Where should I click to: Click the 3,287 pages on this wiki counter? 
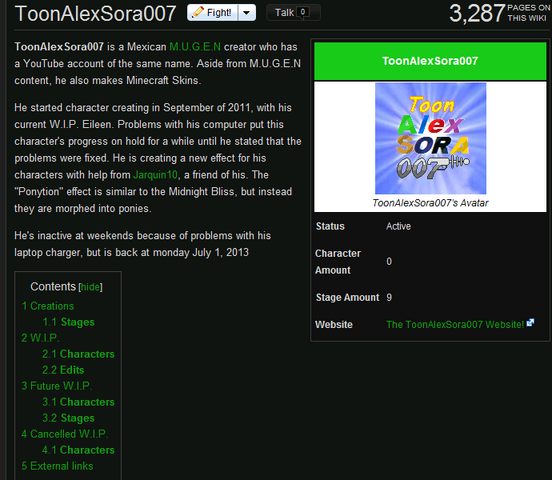pos(499,13)
